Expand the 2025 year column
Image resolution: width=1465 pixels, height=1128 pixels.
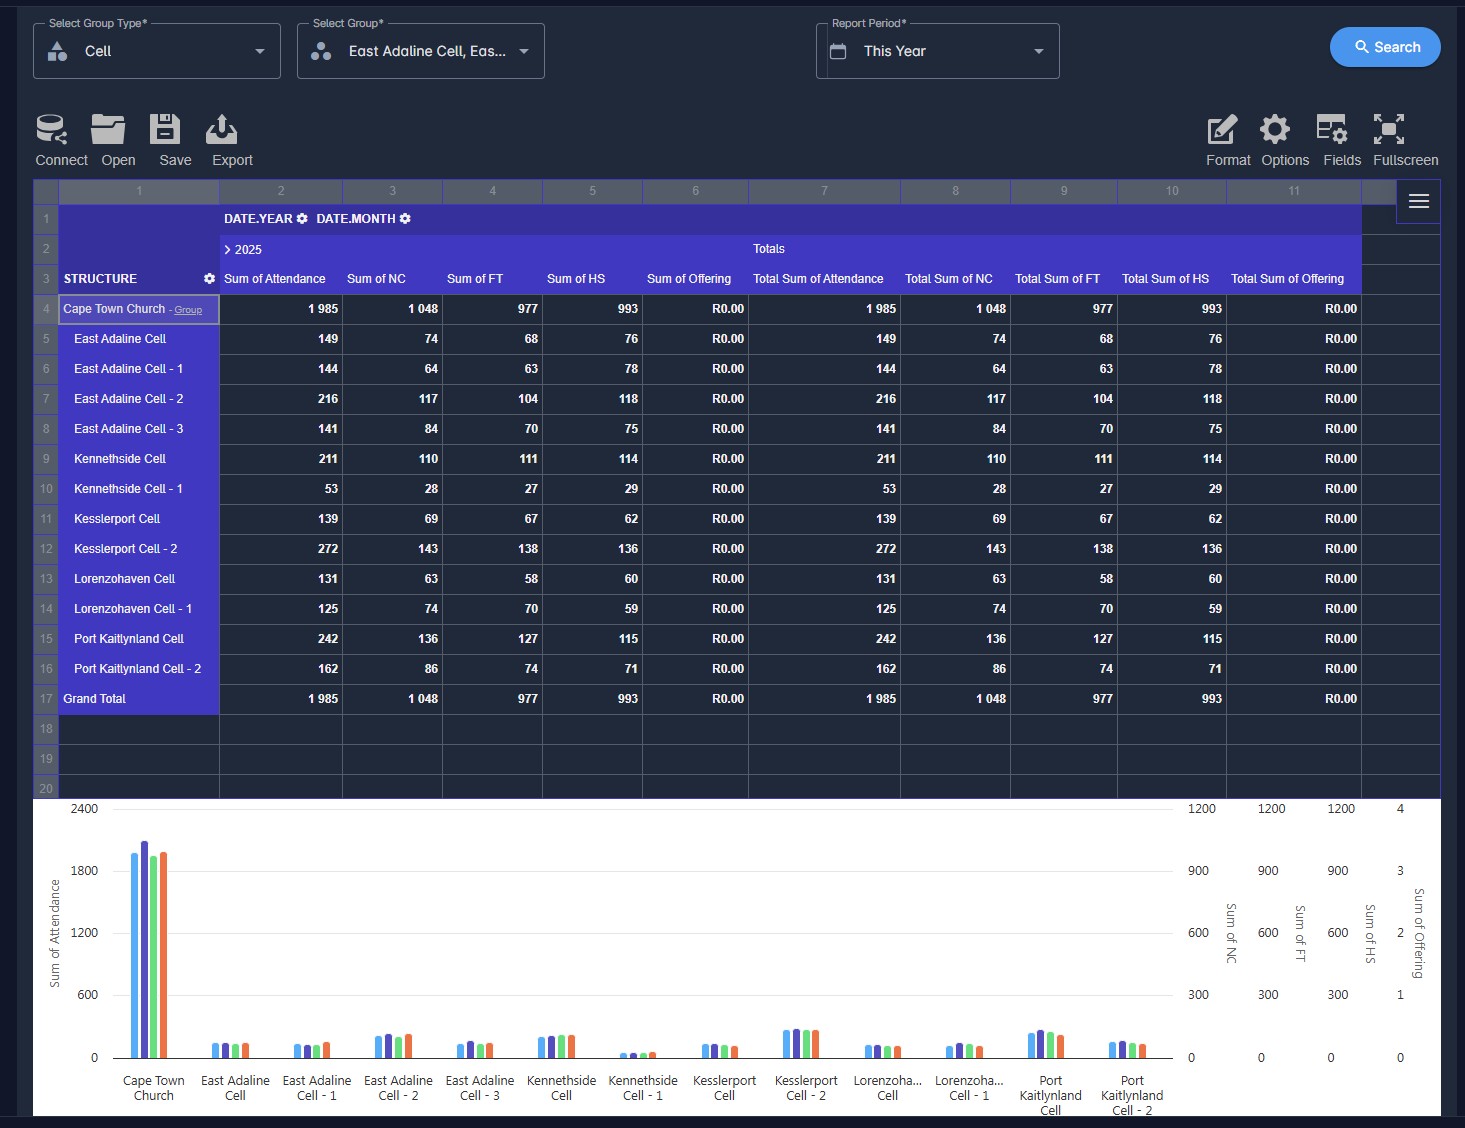pyautogui.click(x=228, y=250)
